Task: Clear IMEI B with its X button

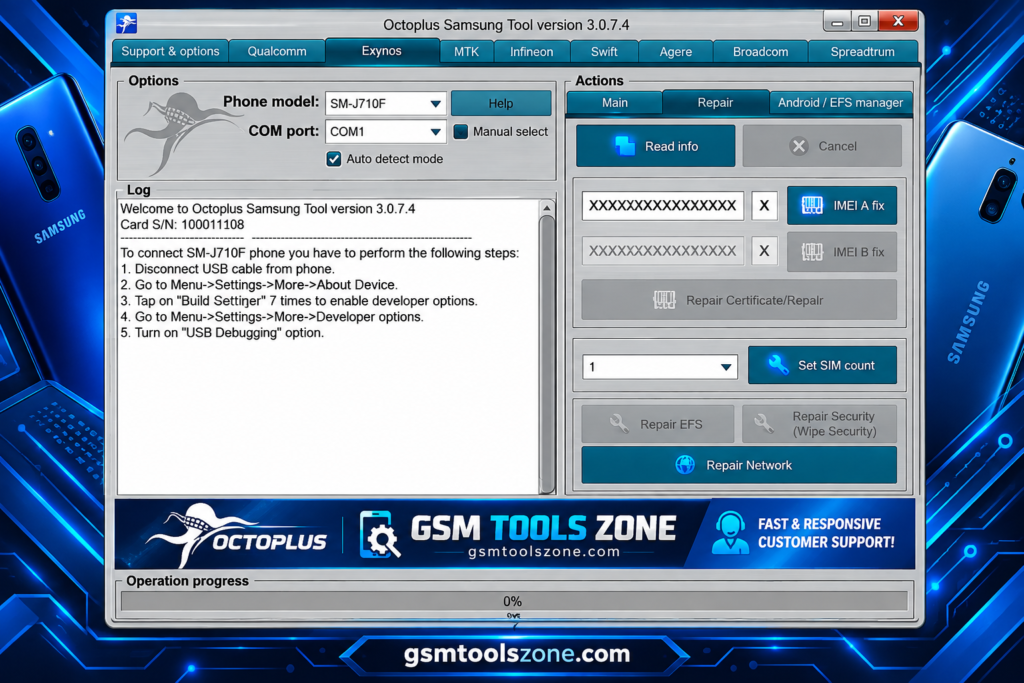Action: pyautogui.click(x=764, y=251)
